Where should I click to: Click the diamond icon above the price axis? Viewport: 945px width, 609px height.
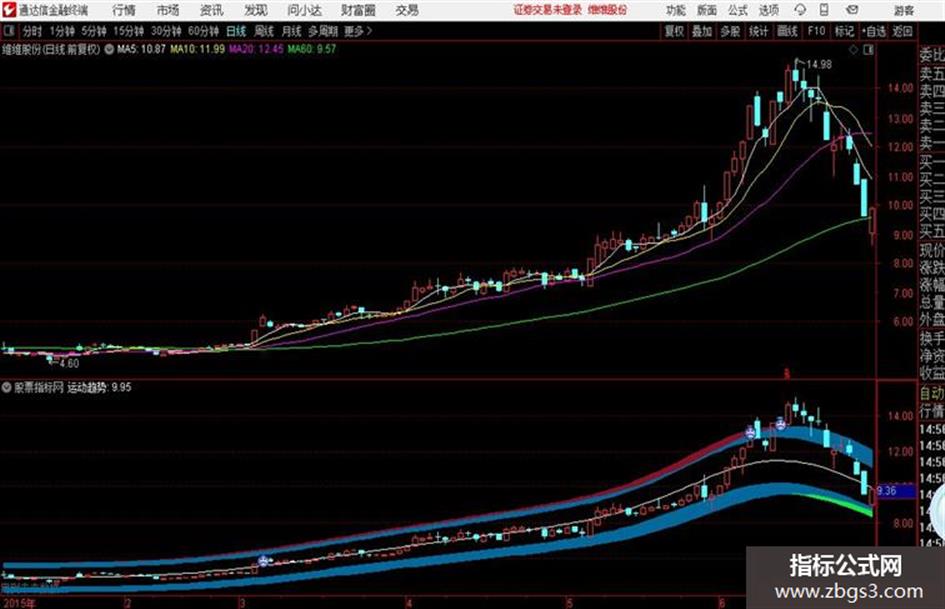coord(853,50)
